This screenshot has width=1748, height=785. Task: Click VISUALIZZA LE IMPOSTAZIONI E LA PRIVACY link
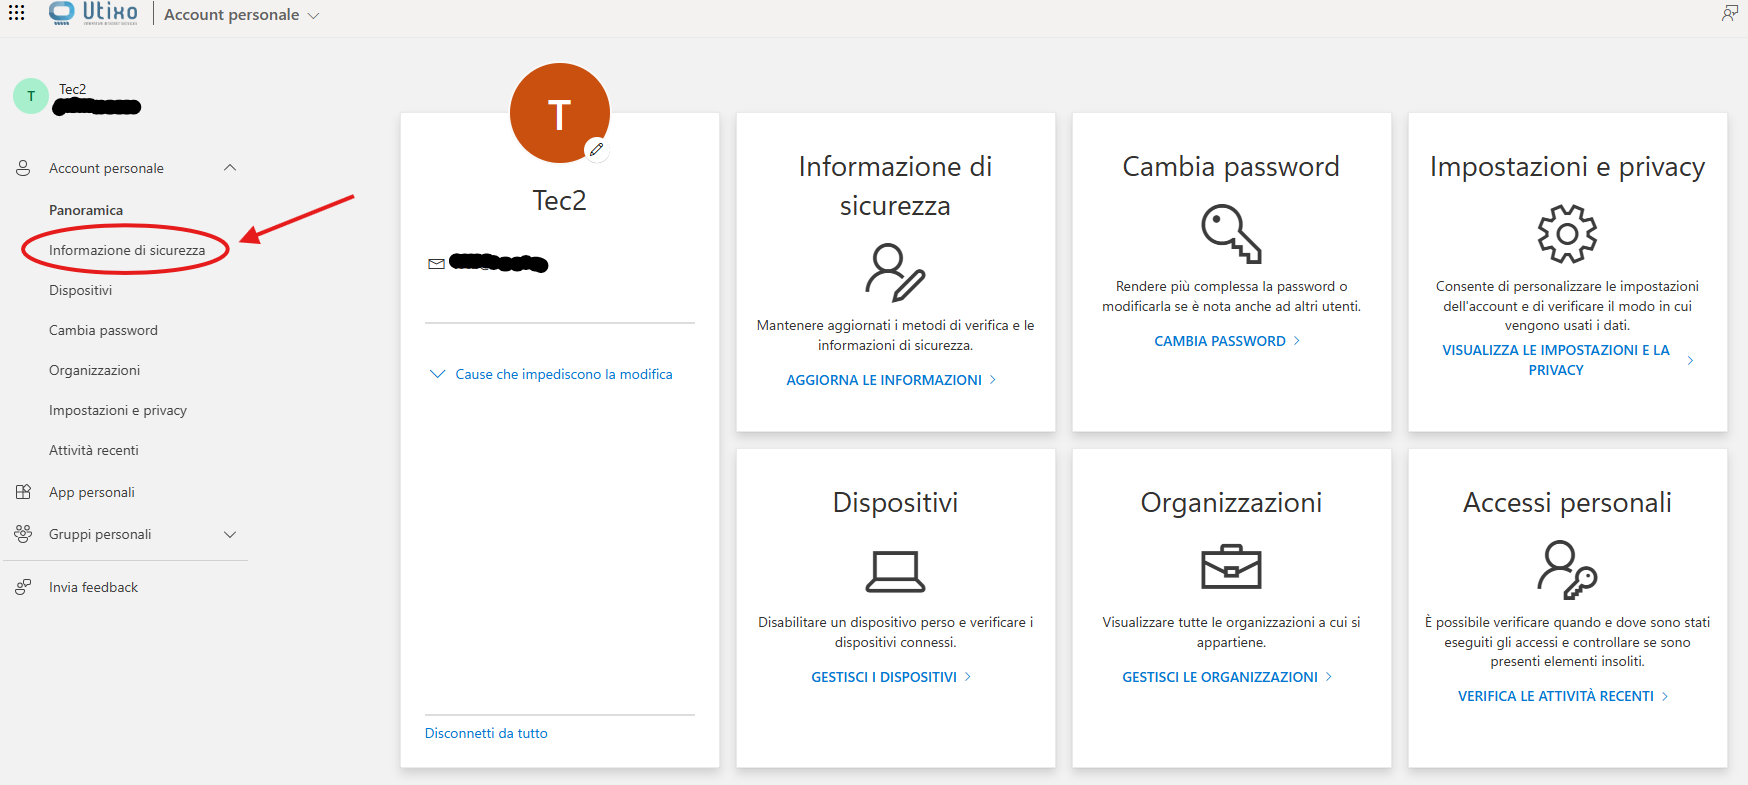(x=1556, y=360)
